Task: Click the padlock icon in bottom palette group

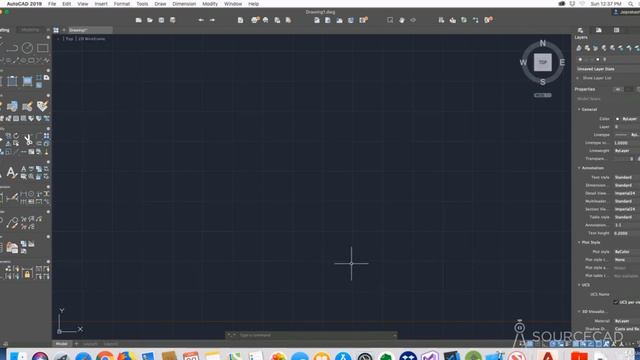Action: 27,274
